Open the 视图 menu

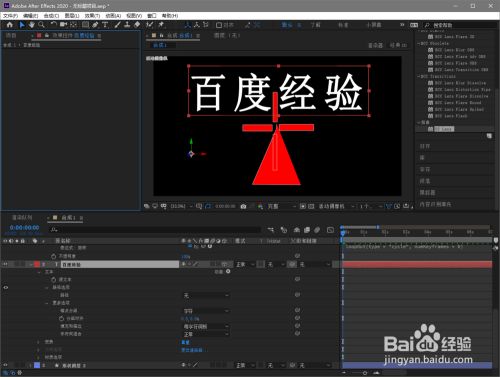pyautogui.click(x=134, y=16)
